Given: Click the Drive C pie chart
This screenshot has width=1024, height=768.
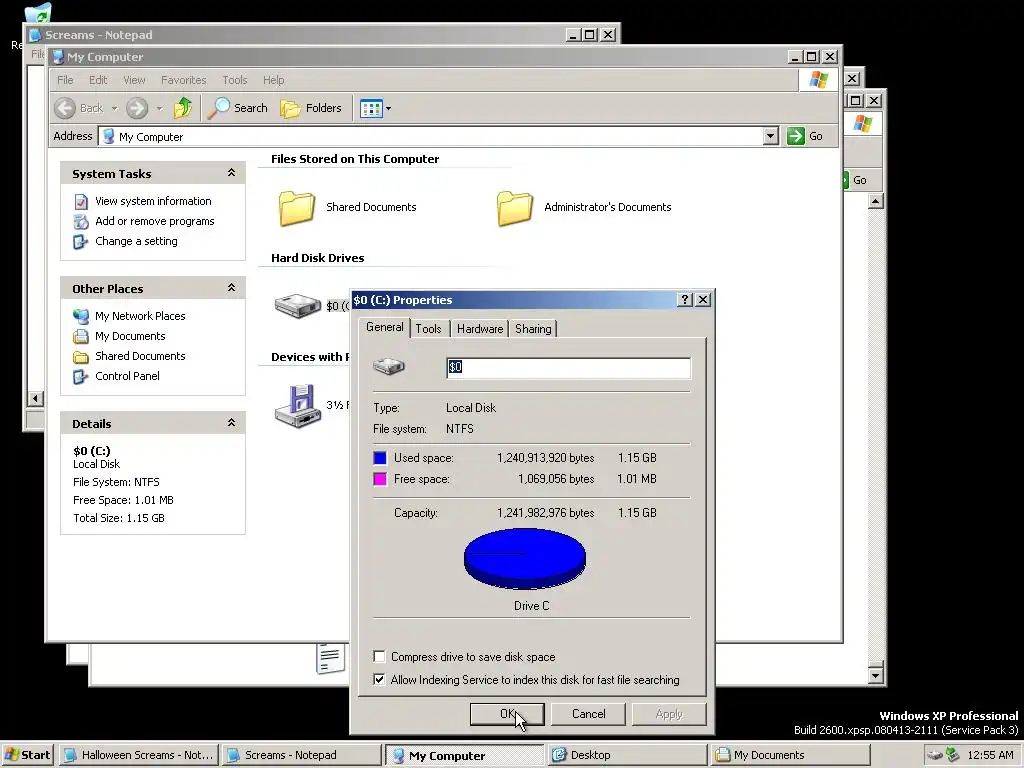Looking at the screenshot, I should pyautogui.click(x=524, y=558).
